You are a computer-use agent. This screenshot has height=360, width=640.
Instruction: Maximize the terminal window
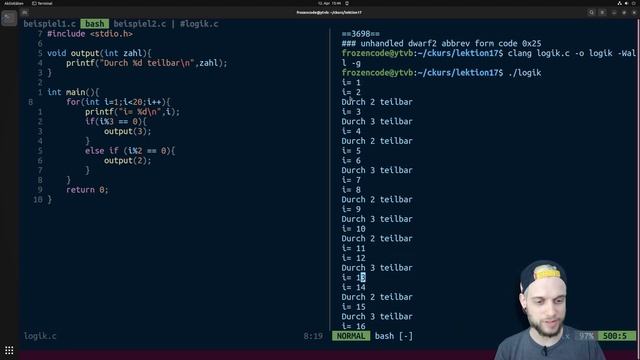(x=624, y=13)
